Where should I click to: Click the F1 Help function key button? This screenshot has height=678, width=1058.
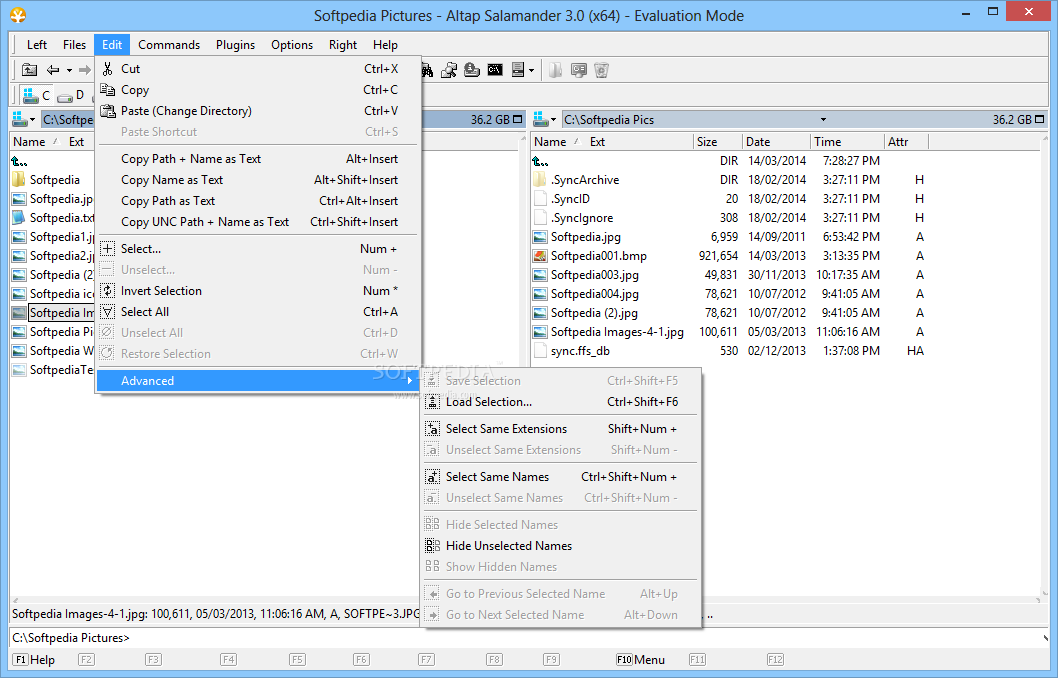pos(34,660)
